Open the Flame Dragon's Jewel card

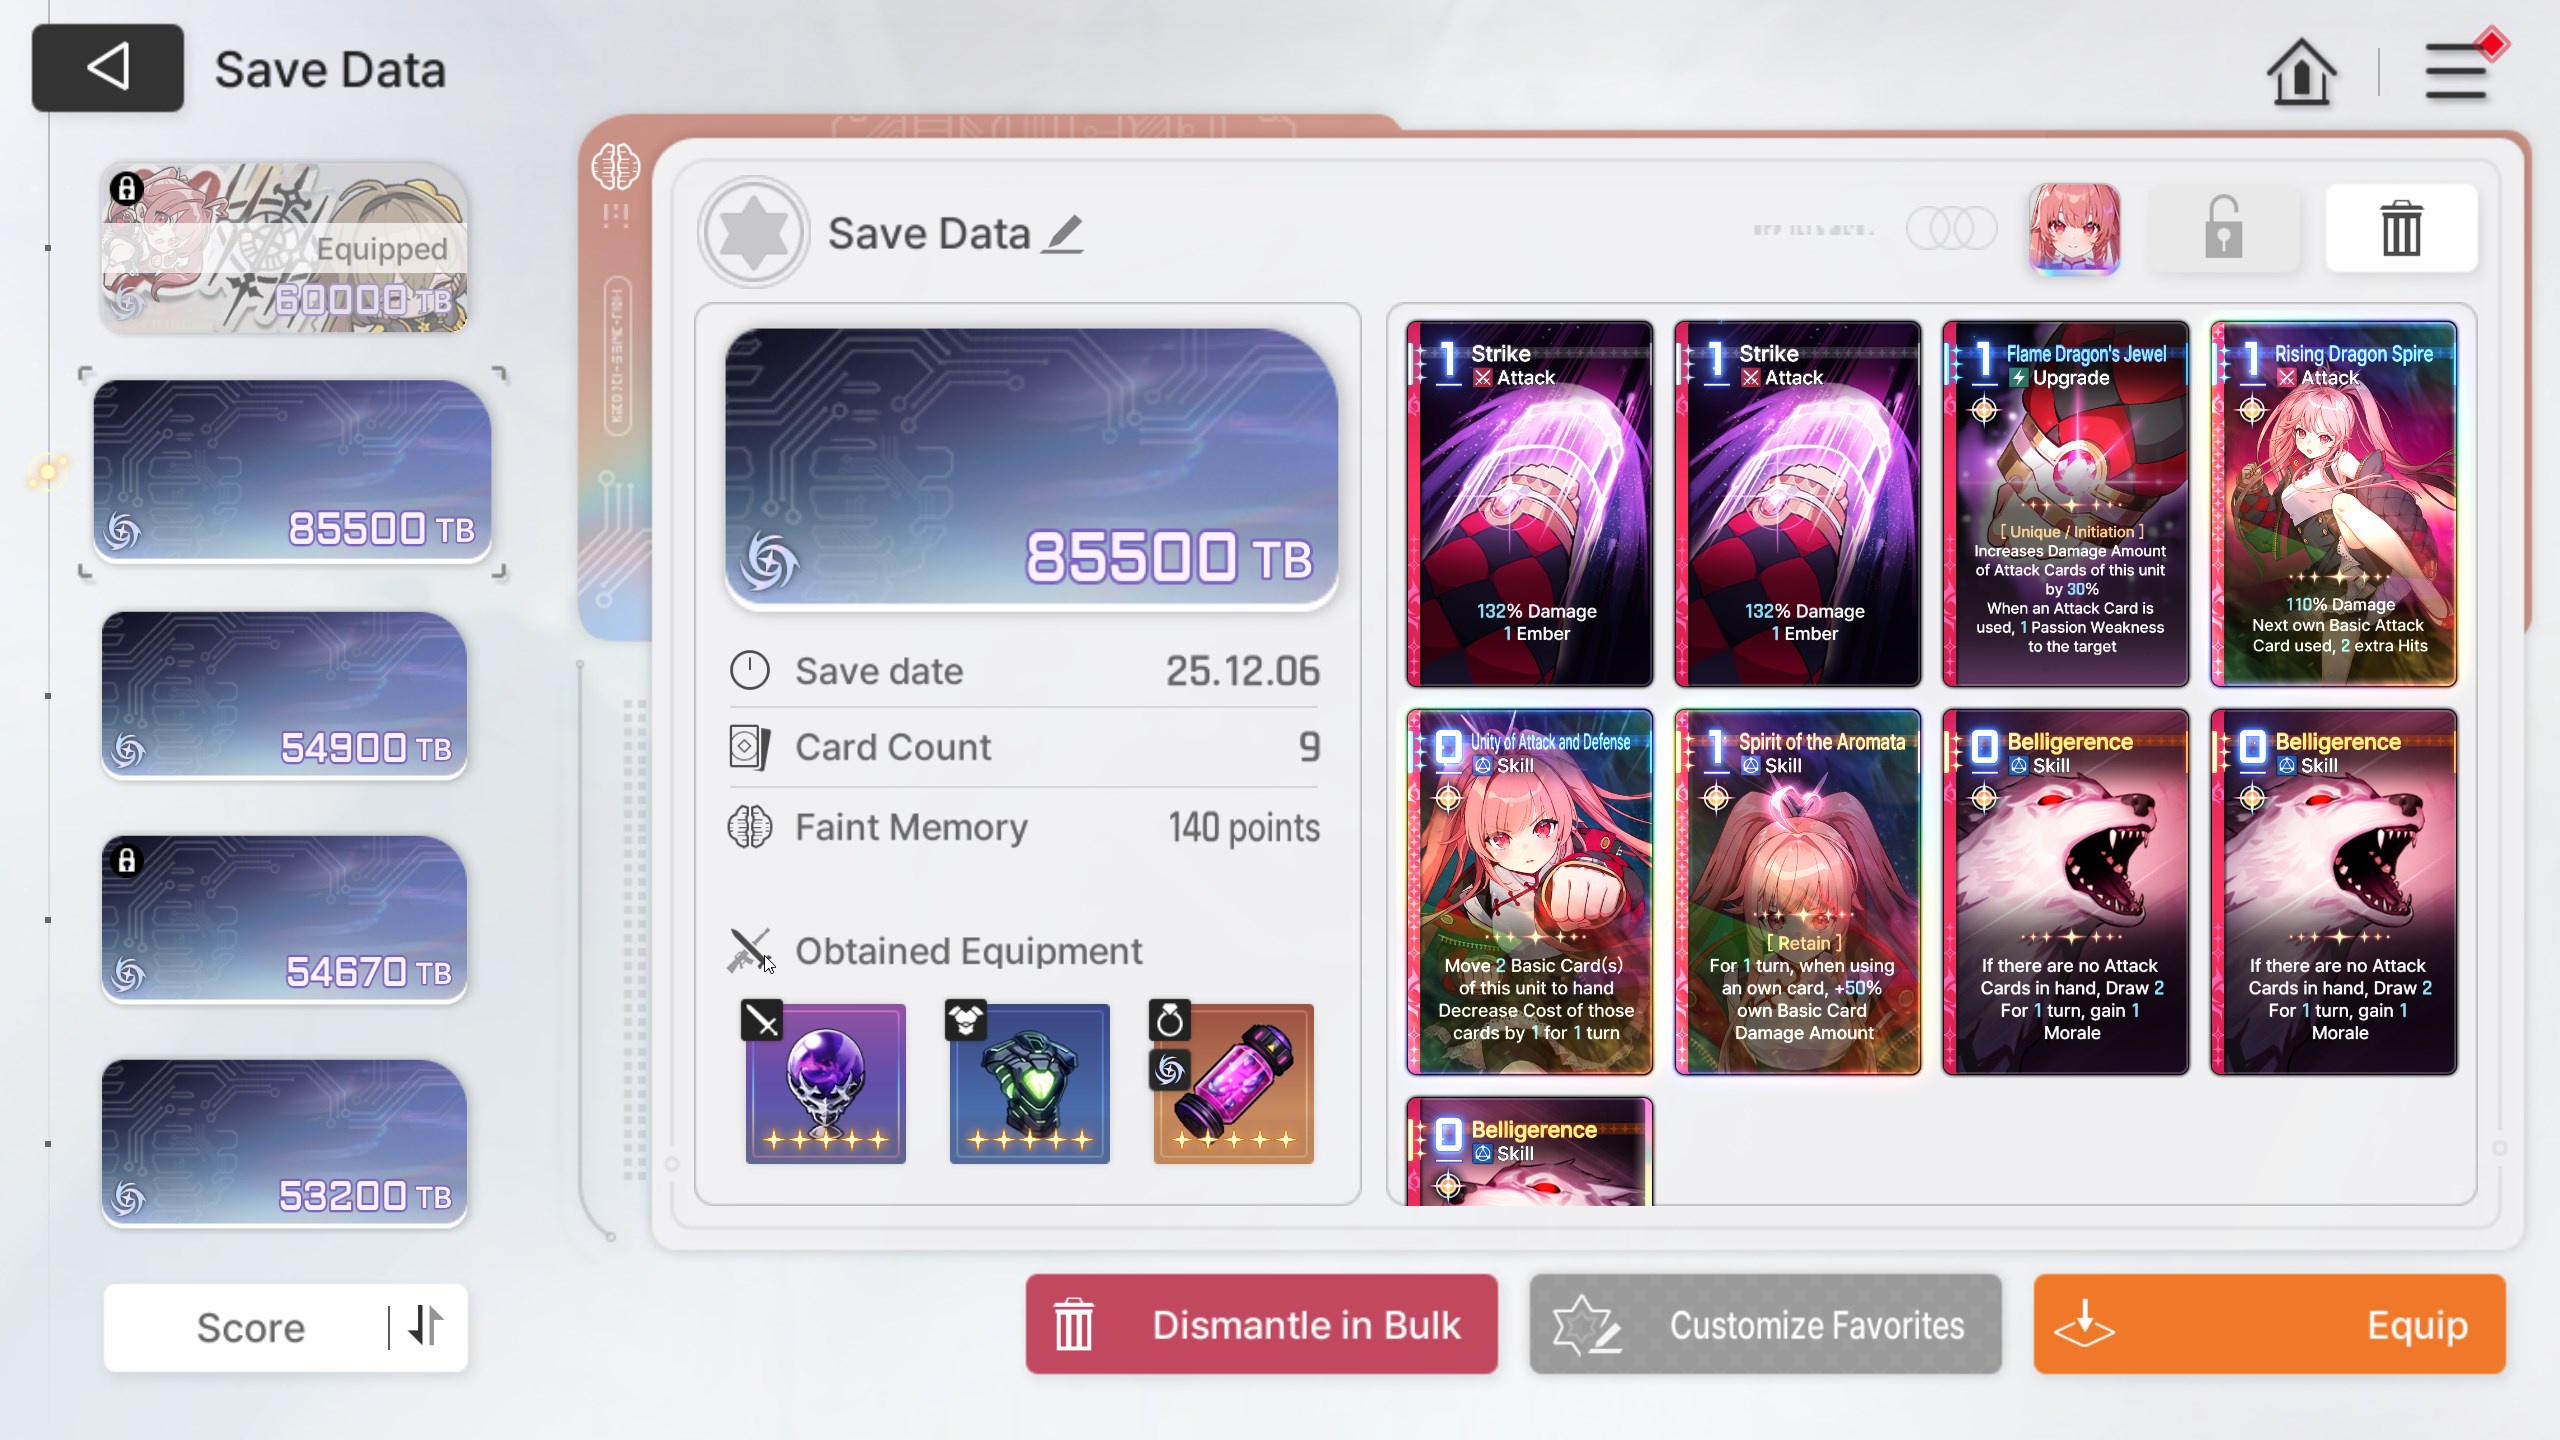point(2065,504)
